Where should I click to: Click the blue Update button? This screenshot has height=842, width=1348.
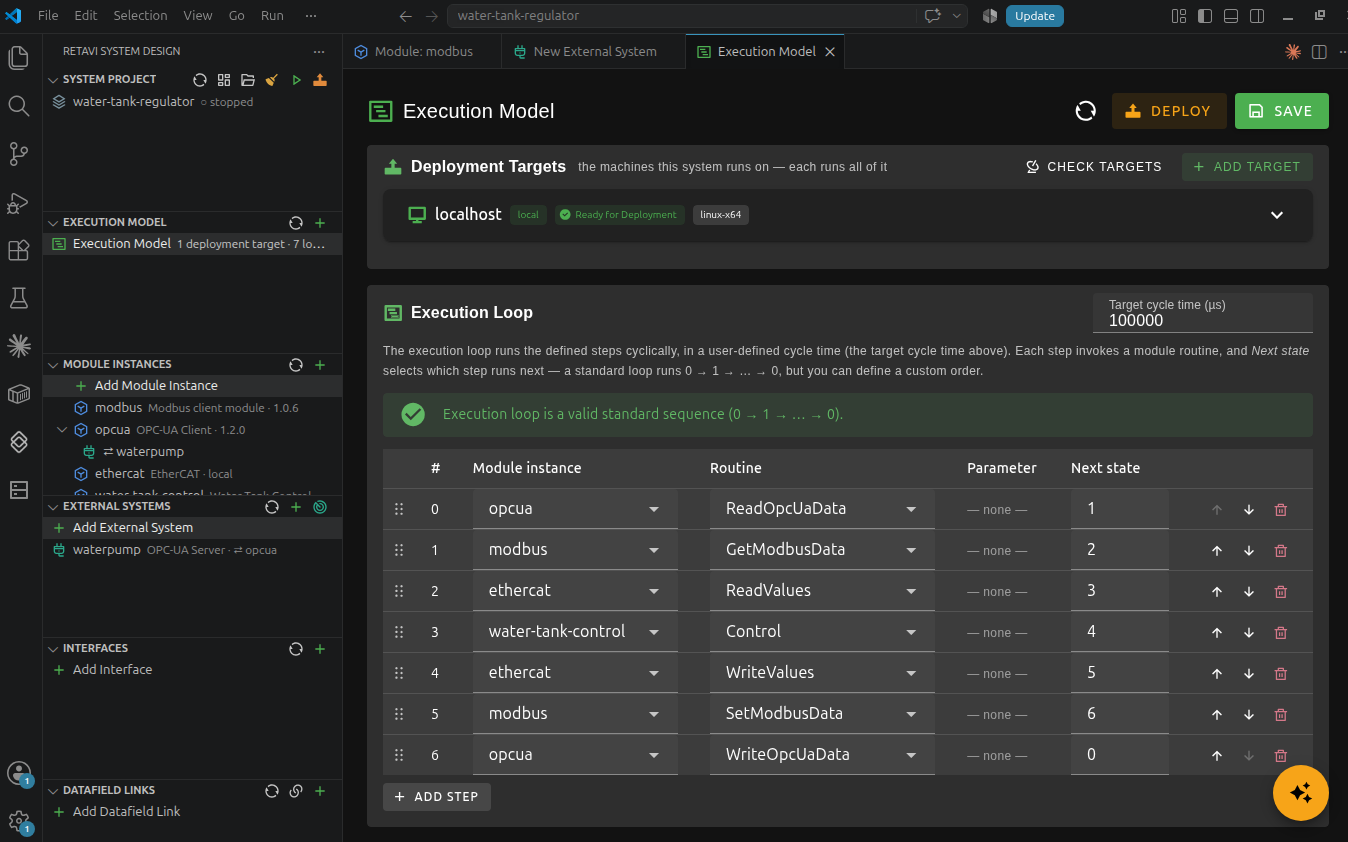[x=1035, y=16]
